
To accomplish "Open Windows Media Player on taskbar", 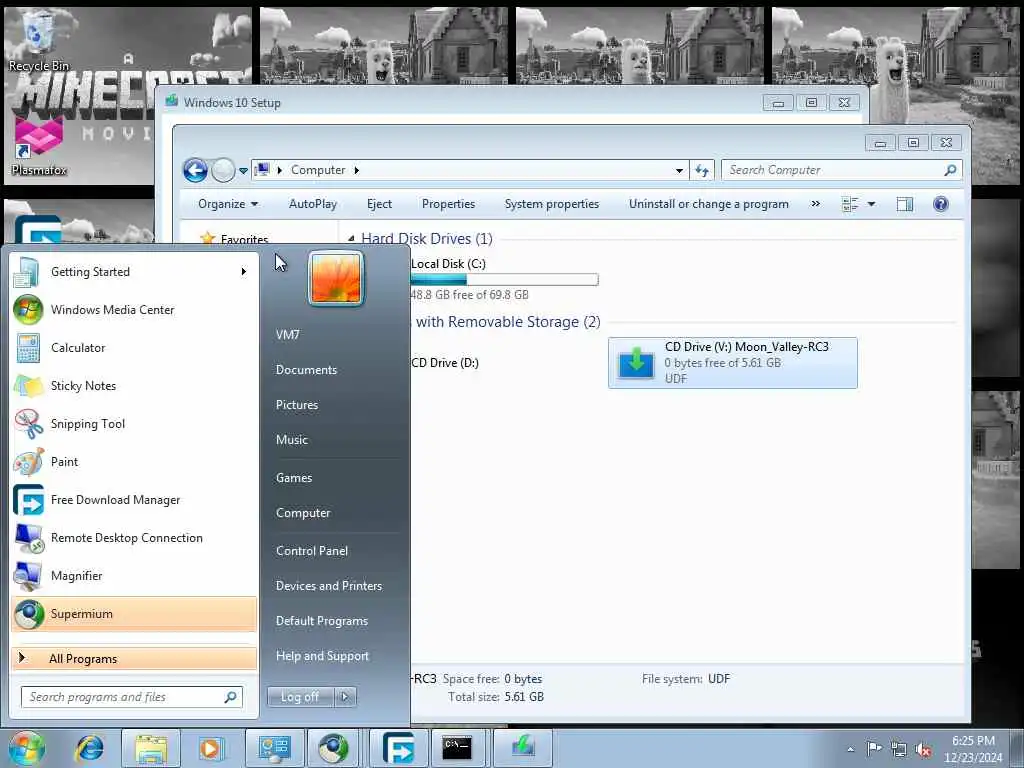I will pos(211,748).
